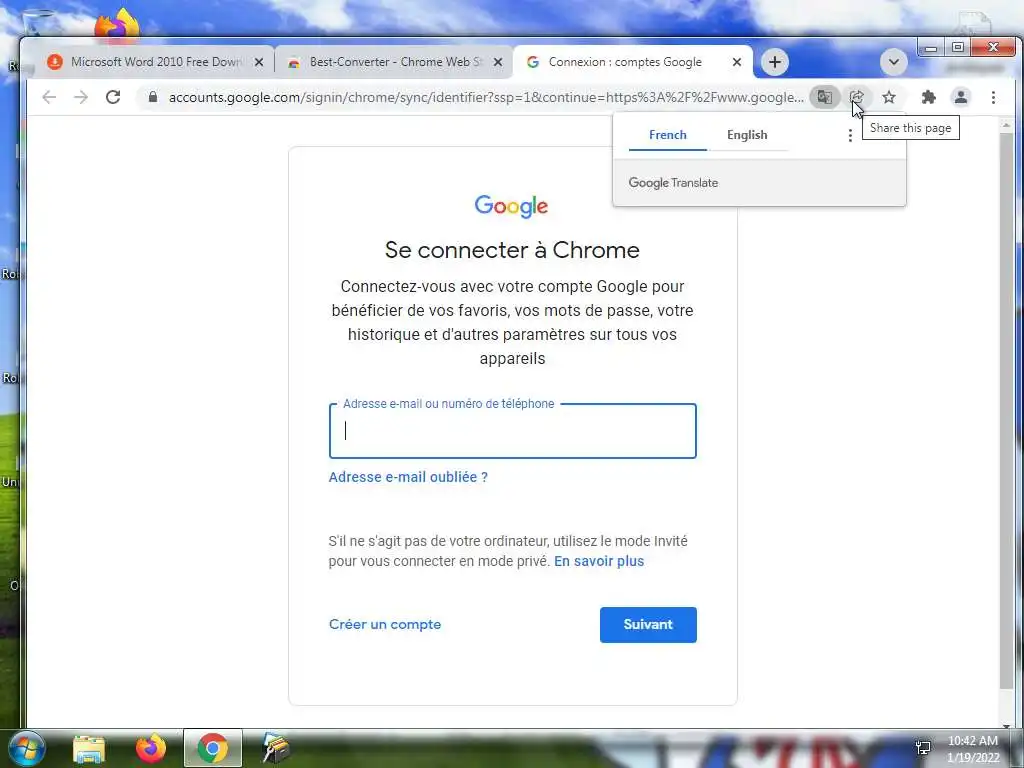1024x768 pixels.
Task: Click the En savoir plus link
Action: 599,562
